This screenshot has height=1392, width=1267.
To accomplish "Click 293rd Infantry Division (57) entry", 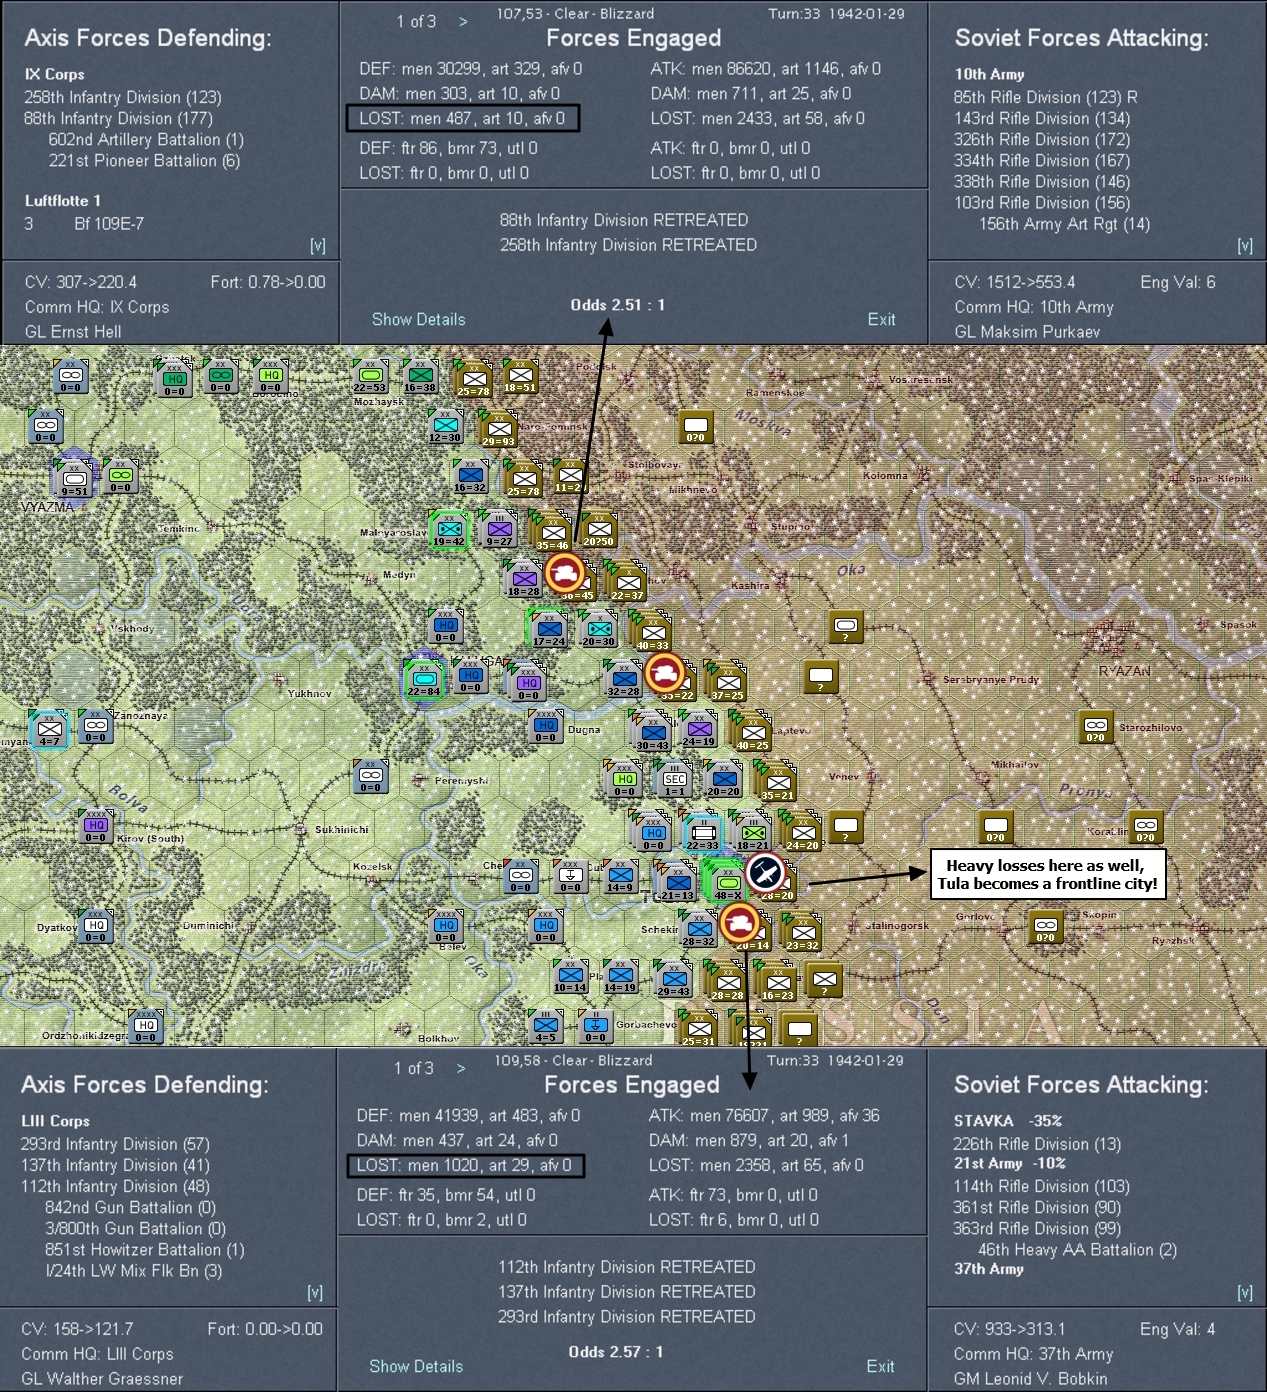I will pos(115,1144).
